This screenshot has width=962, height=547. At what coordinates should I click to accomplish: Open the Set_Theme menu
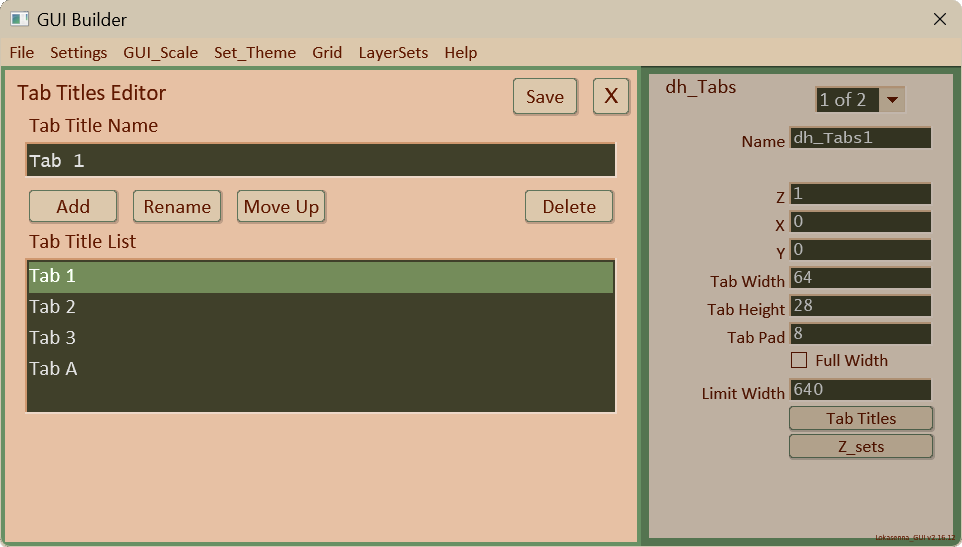pos(255,53)
